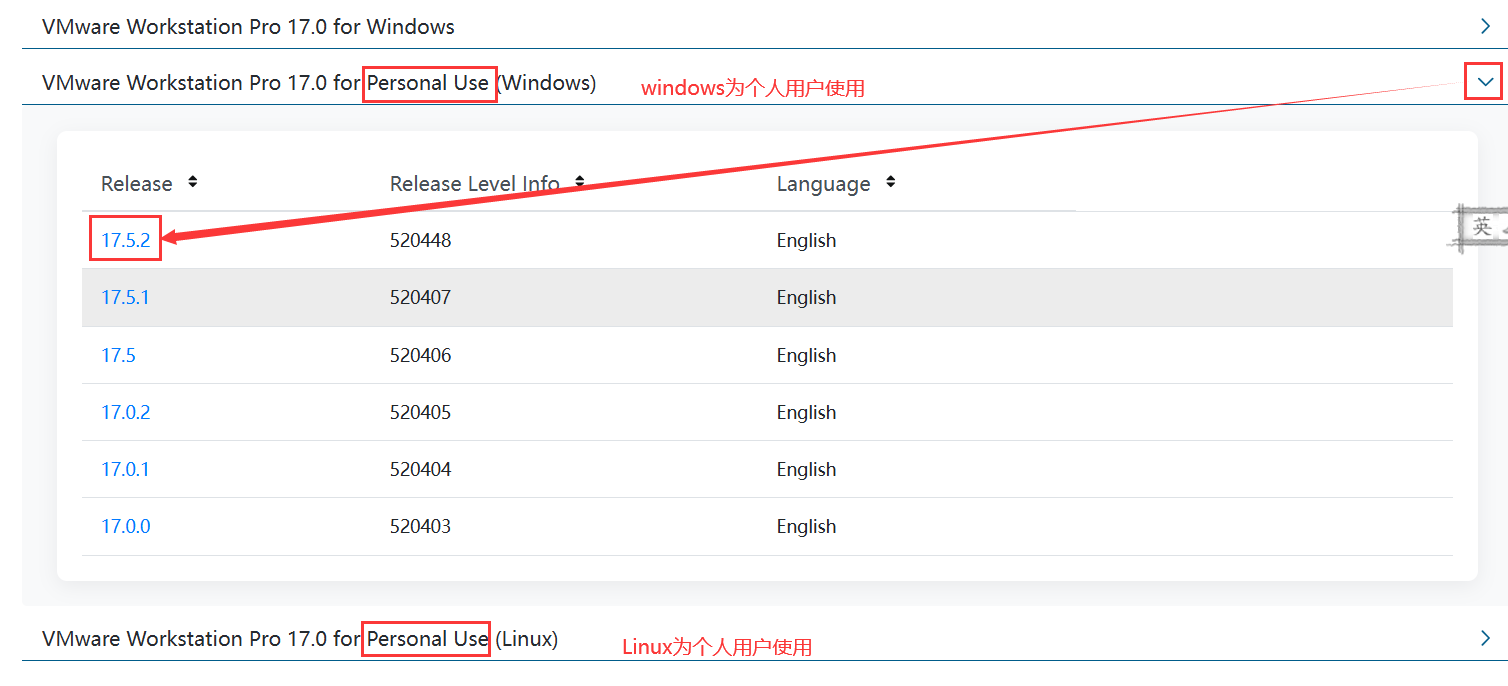The image size is (1508, 686).
Task: Click English in the 17.0.0 row
Action: [806, 526]
